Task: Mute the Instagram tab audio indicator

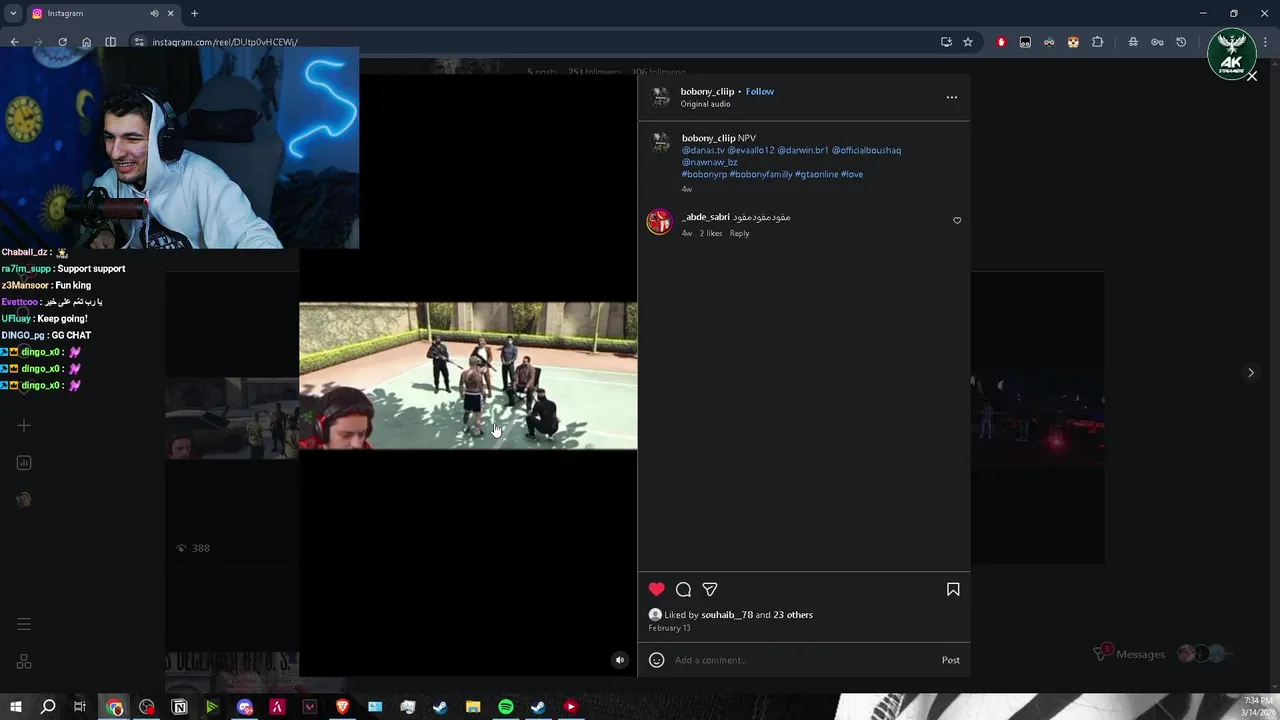Action: pyautogui.click(x=154, y=13)
